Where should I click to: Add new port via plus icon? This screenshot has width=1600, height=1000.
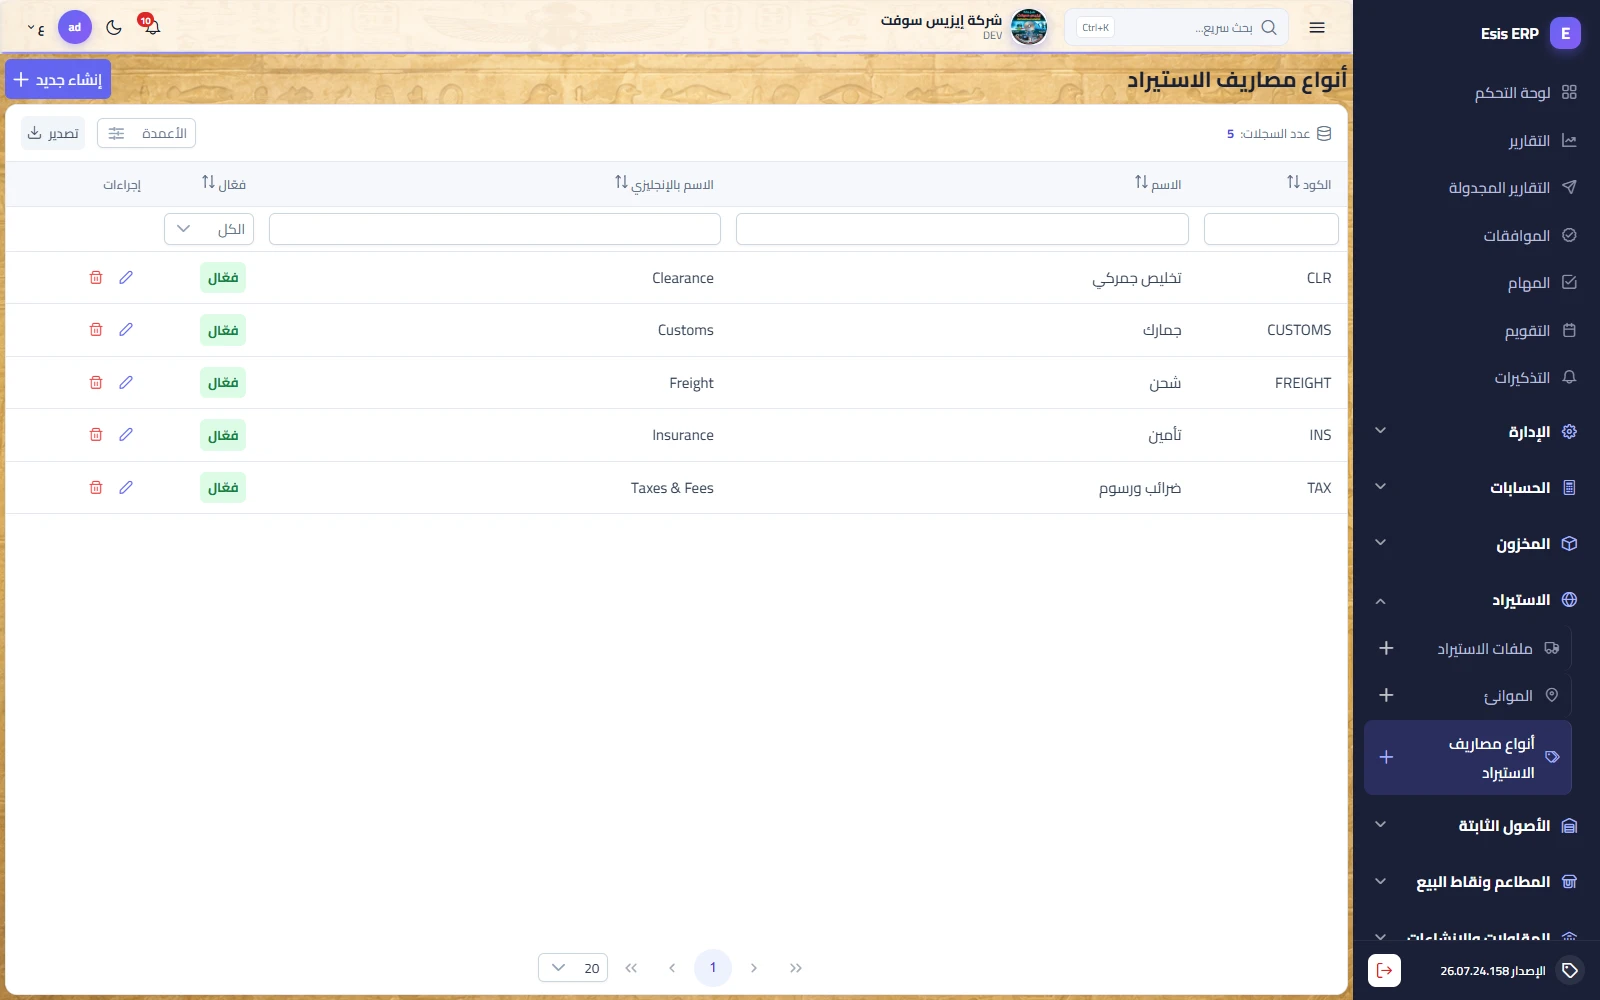(x=1386, y=695)
